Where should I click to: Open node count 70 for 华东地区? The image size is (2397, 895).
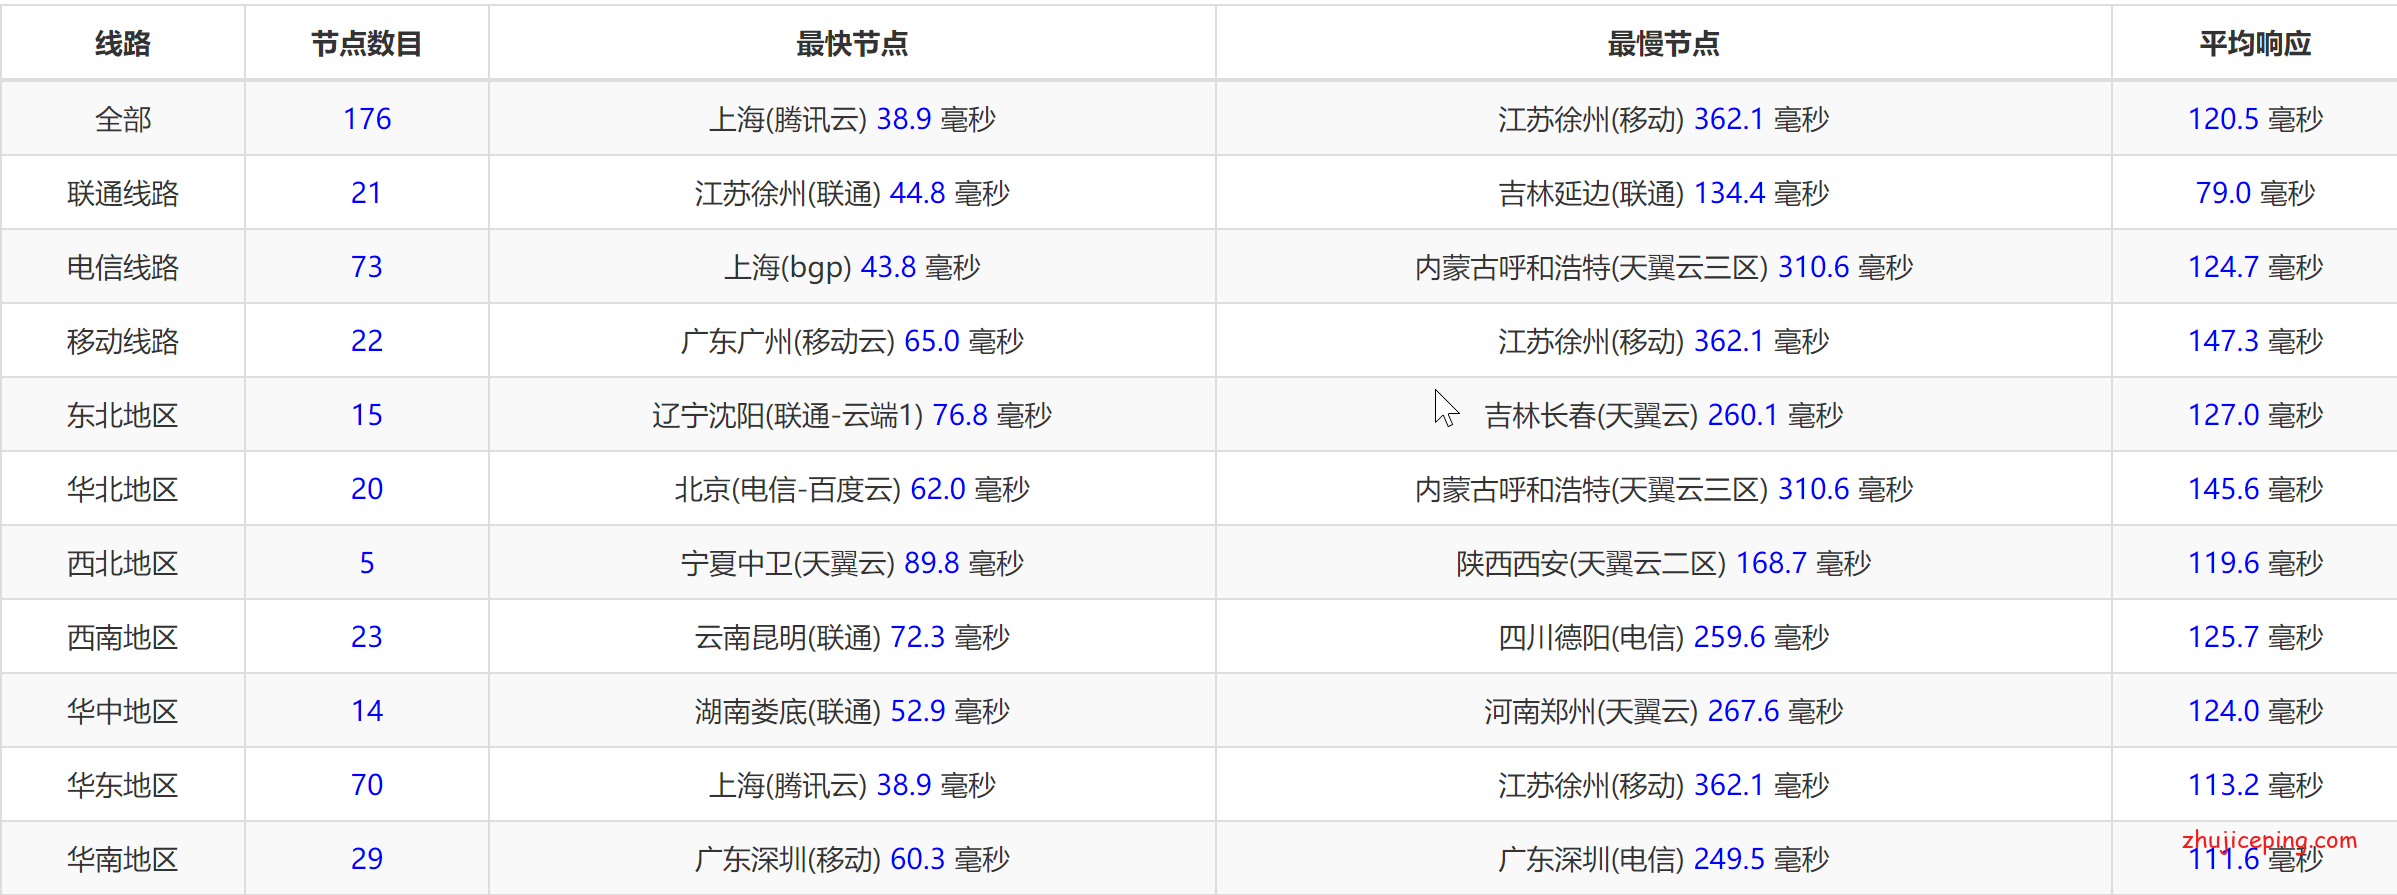point(367,785)
